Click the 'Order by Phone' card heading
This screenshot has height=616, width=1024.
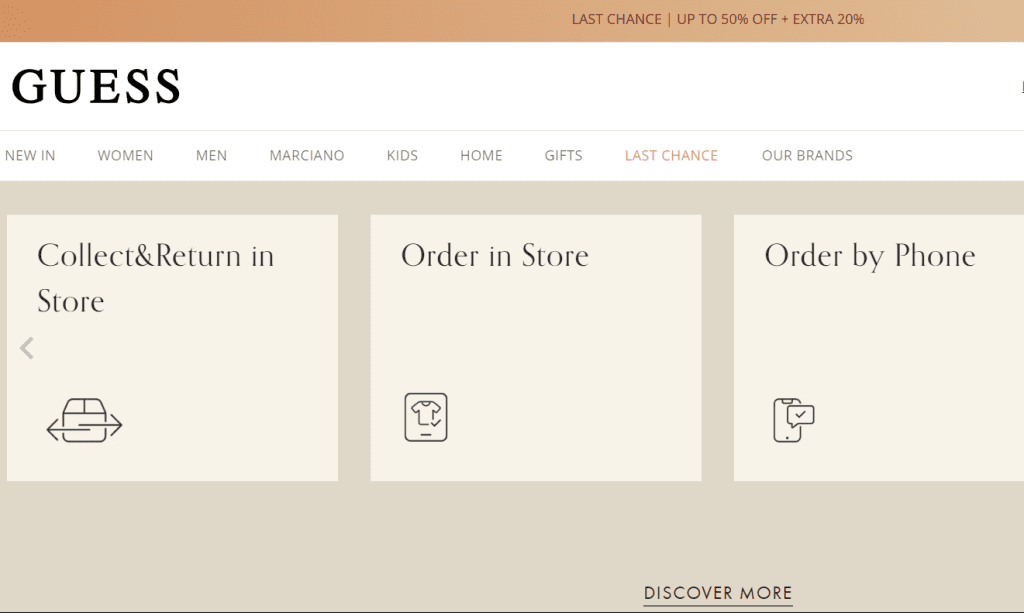pyautogui.click(x=869, y=256)
